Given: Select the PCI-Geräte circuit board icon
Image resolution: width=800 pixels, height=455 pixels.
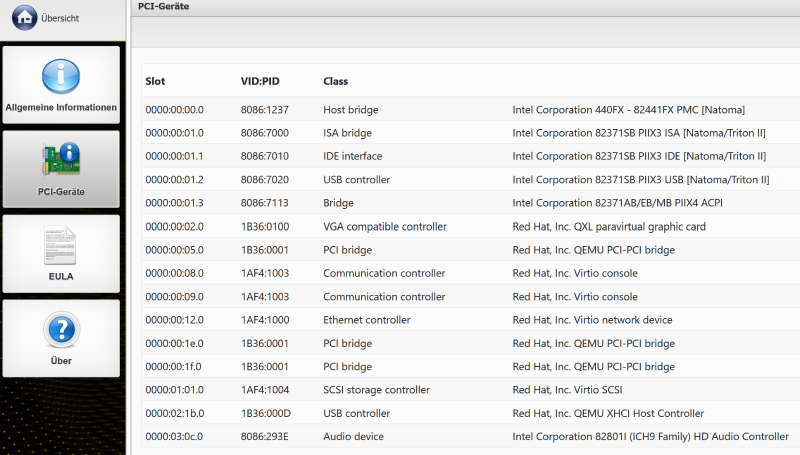Looking at the screenshot, I should (61, 160).
